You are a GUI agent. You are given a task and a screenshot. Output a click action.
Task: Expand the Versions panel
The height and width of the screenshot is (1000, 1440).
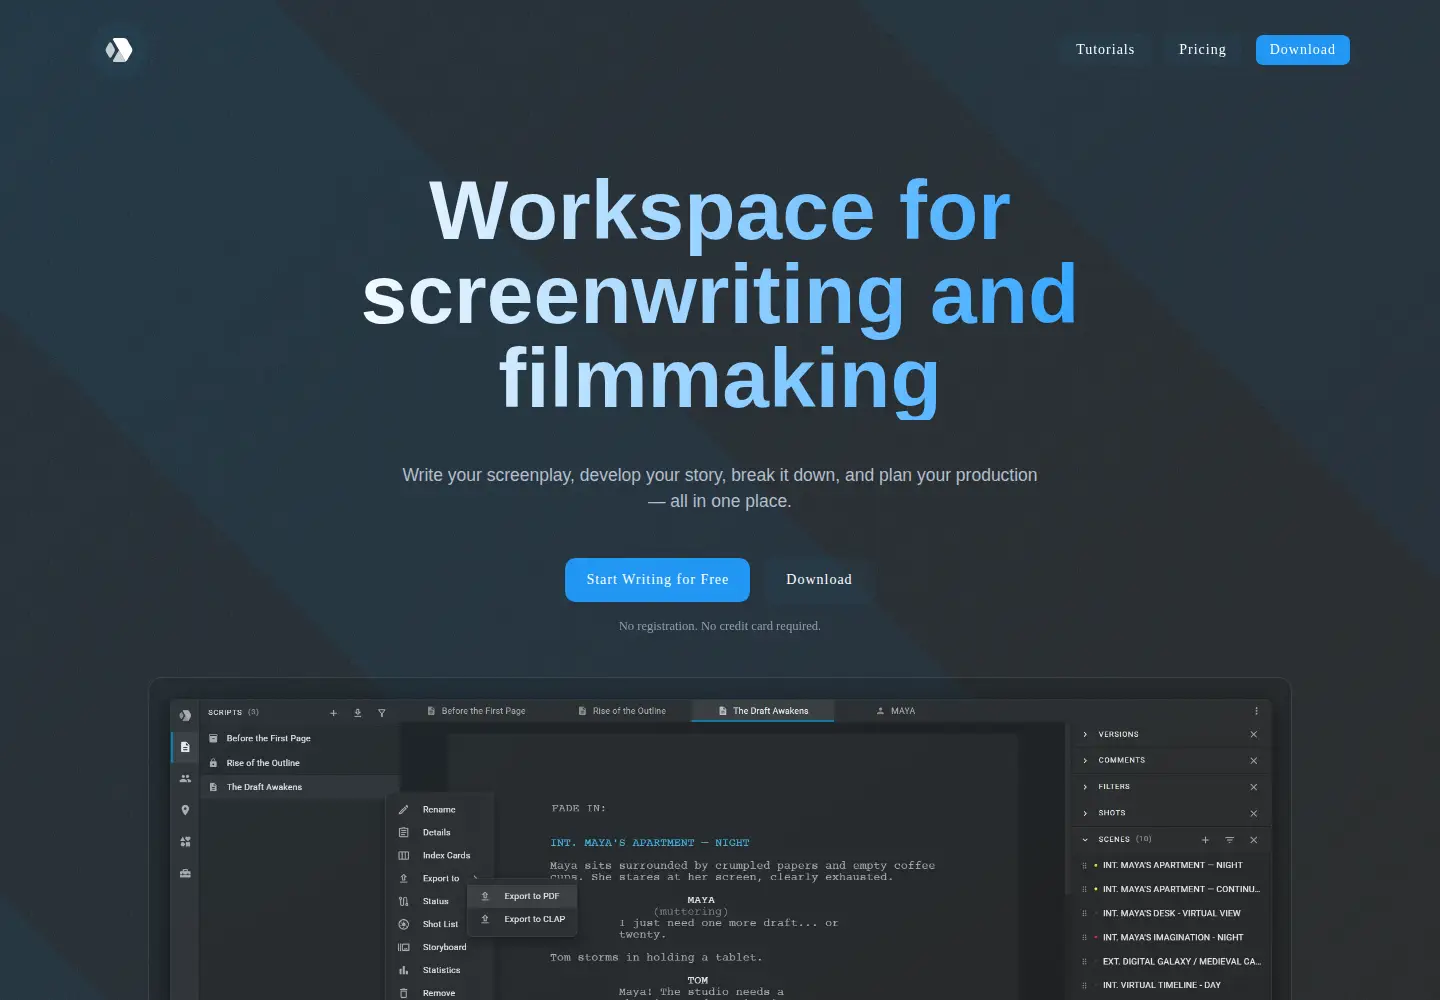(1085, 735)
